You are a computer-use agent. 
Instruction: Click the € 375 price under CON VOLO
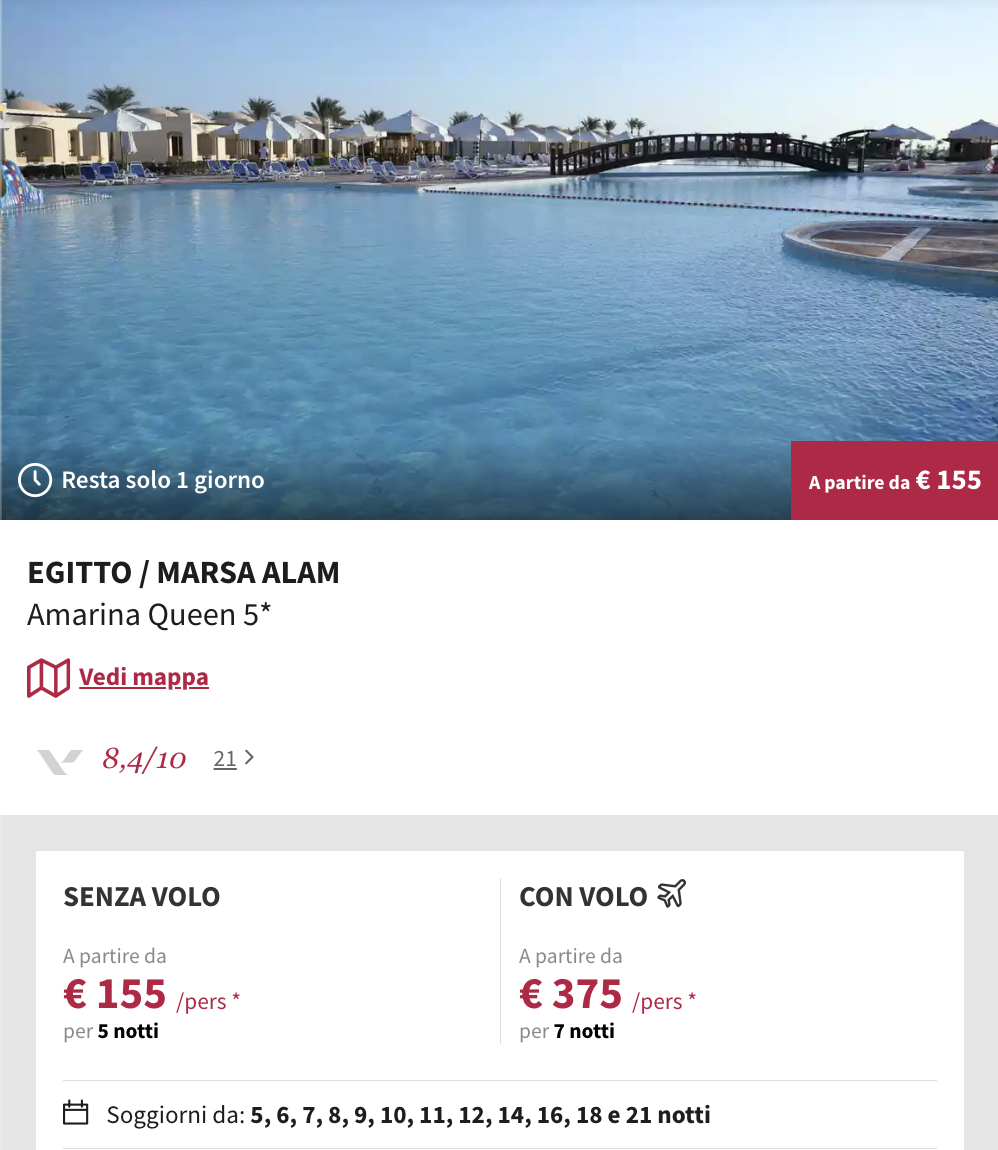click(x=570, y=994)
